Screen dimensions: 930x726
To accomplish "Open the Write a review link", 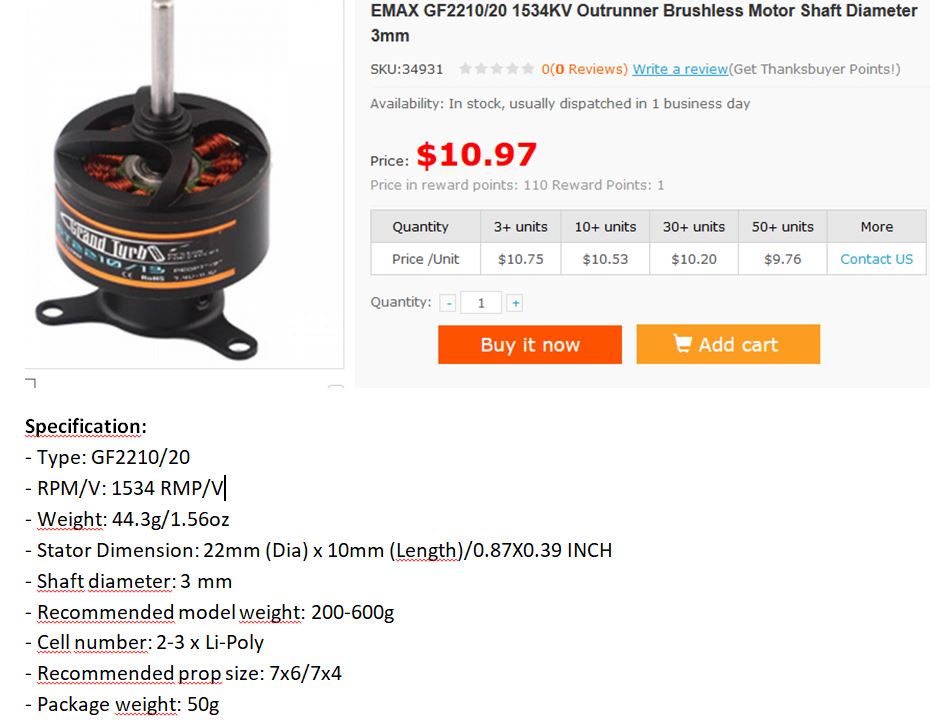I will [680, 69].
